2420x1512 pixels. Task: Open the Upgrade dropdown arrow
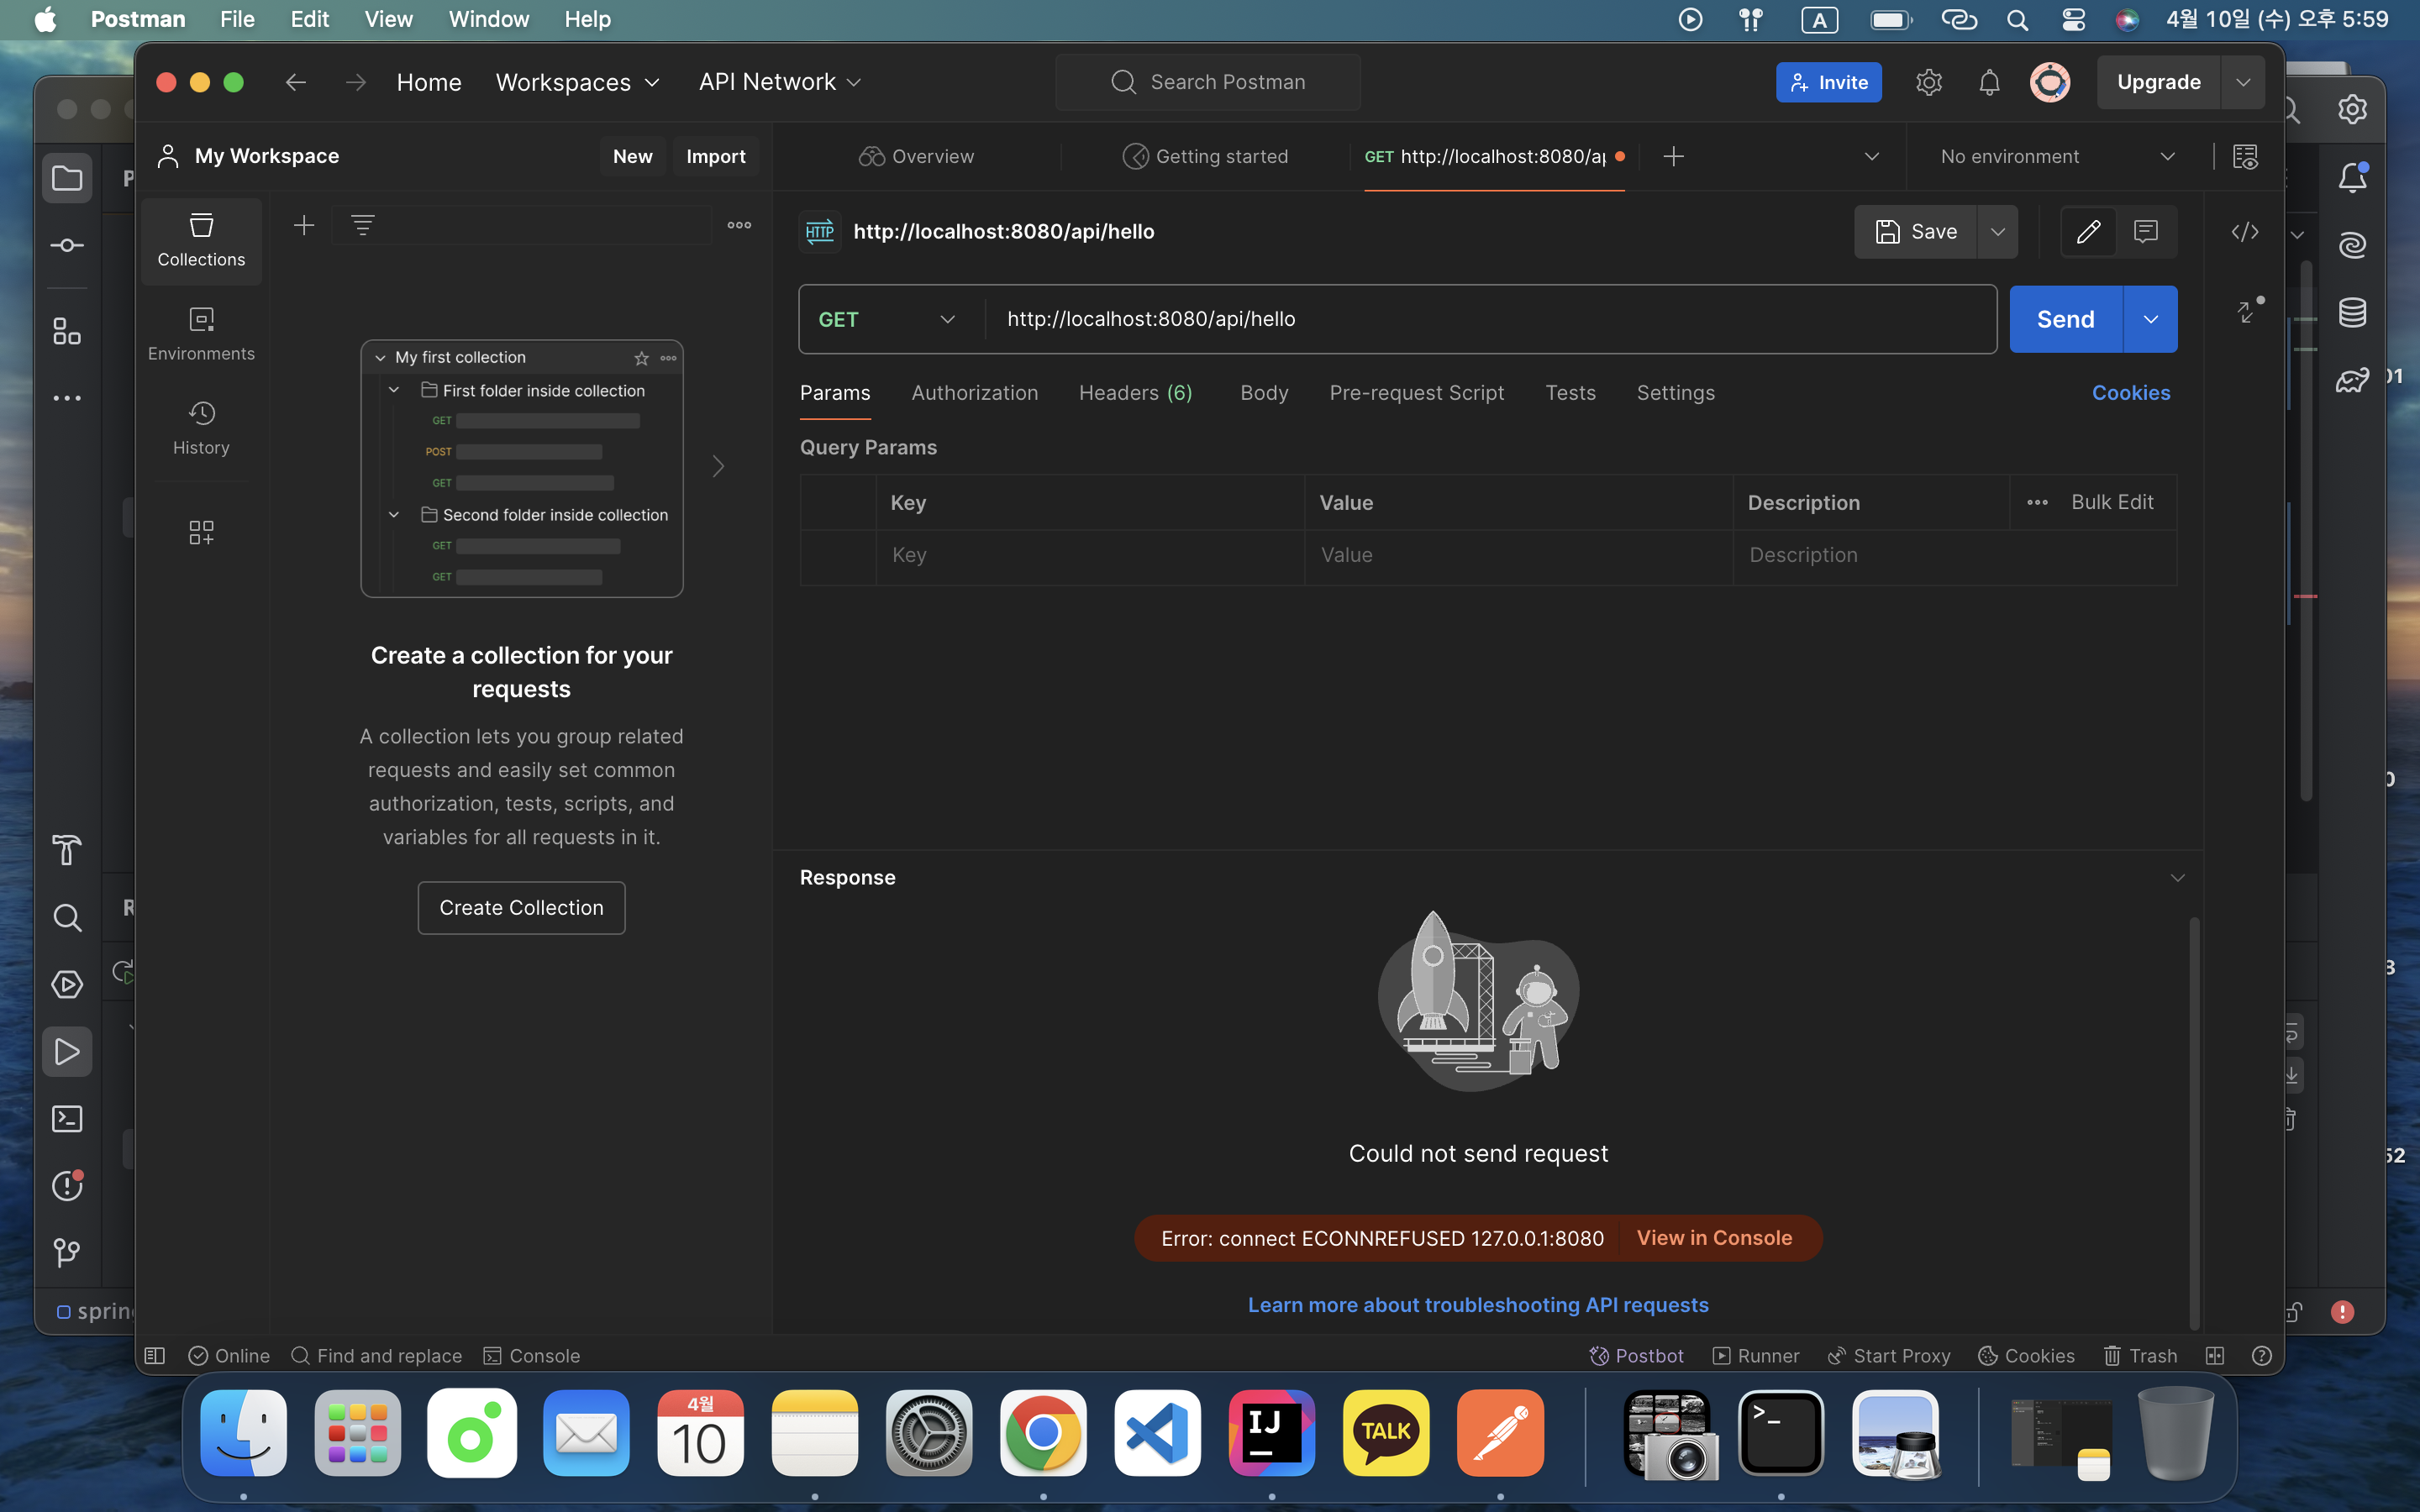(x=2243, y=82)
